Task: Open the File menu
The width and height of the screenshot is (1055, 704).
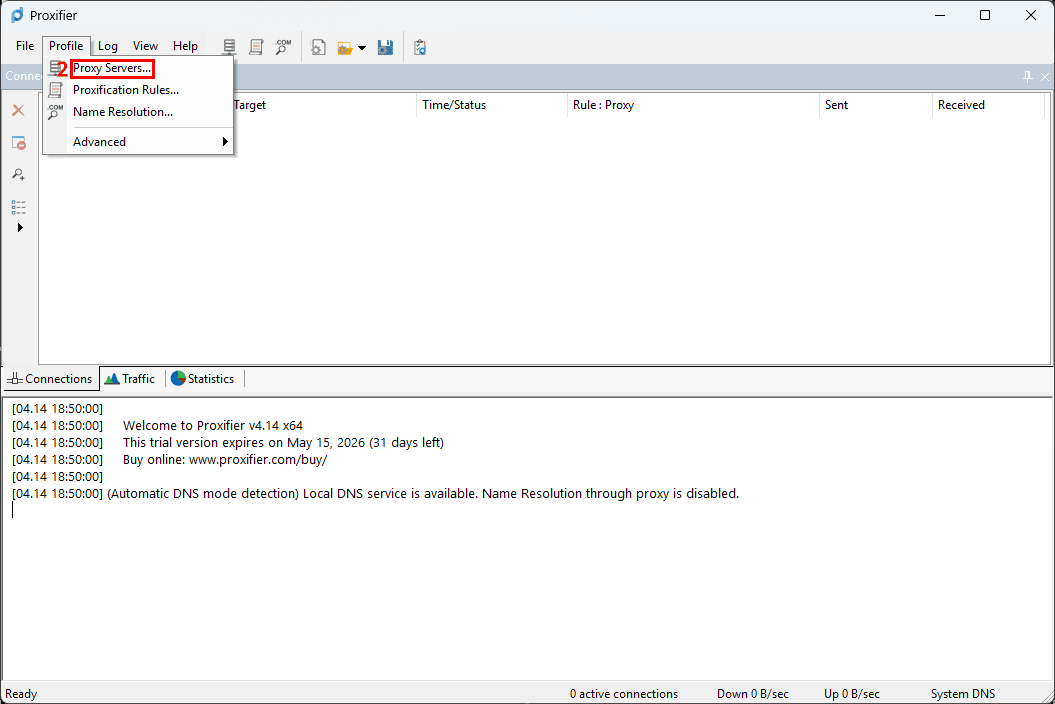Action: [25, 46]
